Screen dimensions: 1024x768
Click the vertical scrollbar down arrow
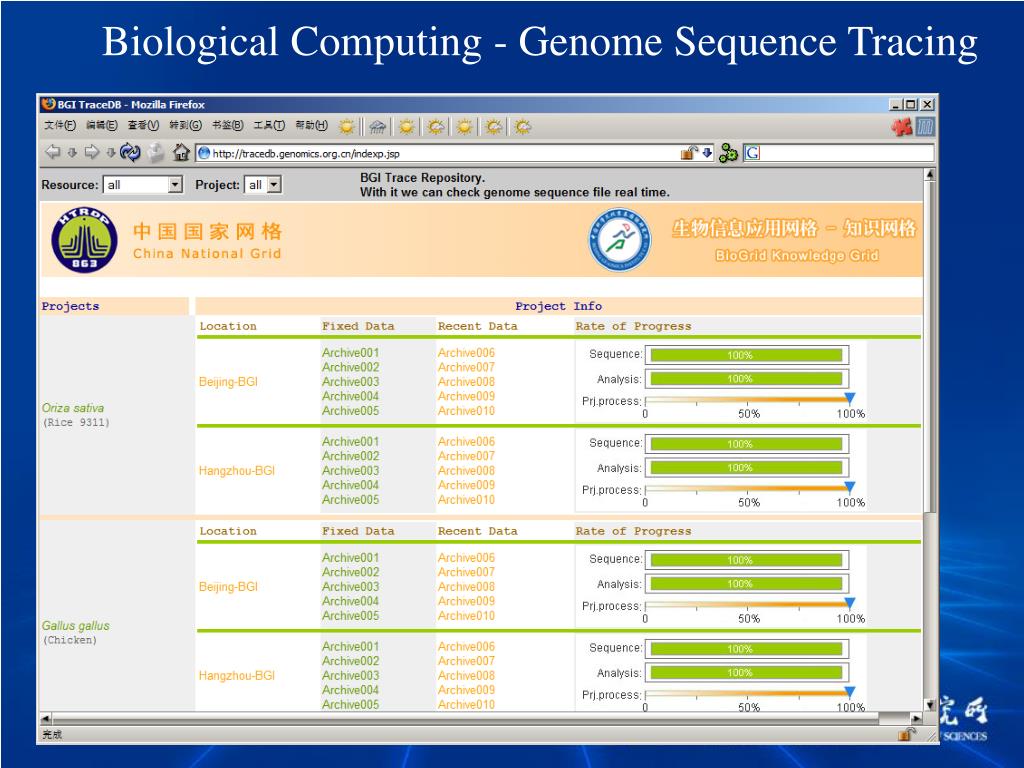(929, 705)
